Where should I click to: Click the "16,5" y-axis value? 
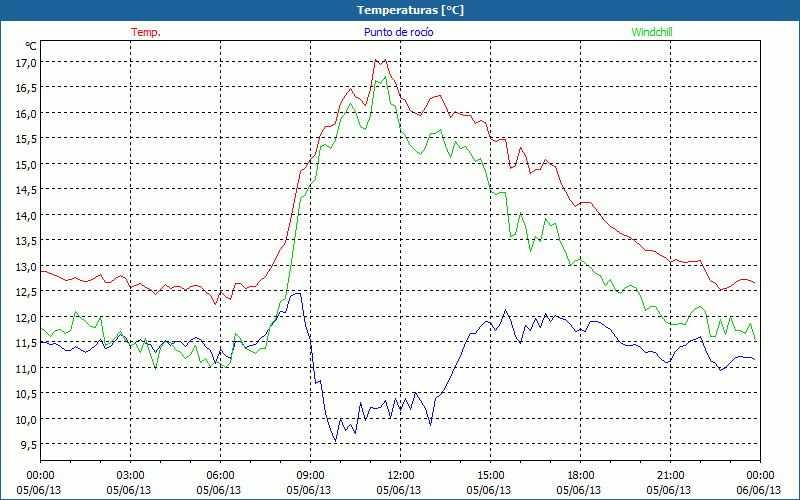click(27, 88)
